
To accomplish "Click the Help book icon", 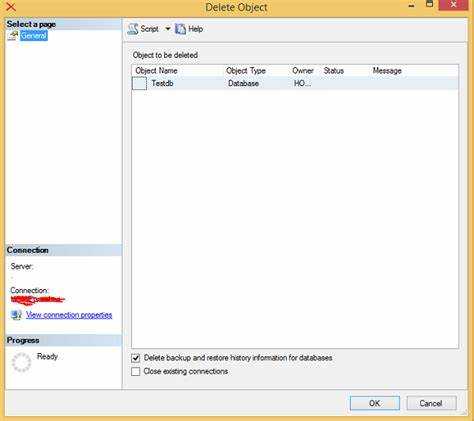I will tap(180, 29).
